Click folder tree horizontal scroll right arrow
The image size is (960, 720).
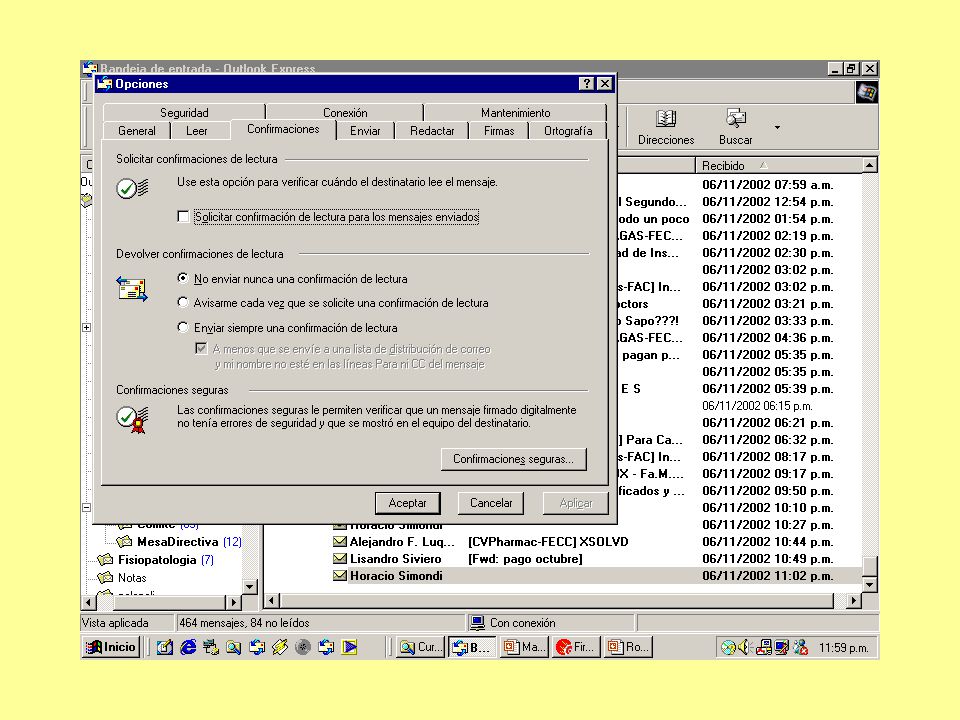[233, 602]
